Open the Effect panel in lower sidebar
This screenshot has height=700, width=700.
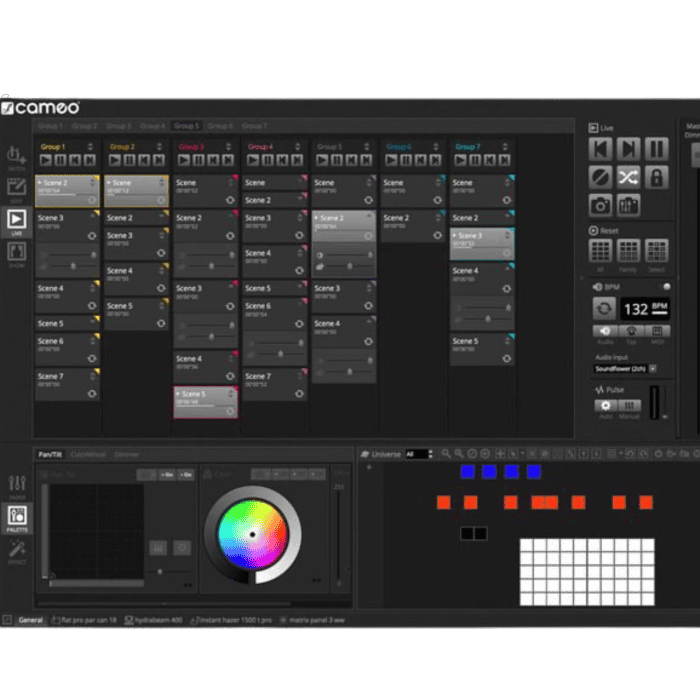[x=17, y=550]
